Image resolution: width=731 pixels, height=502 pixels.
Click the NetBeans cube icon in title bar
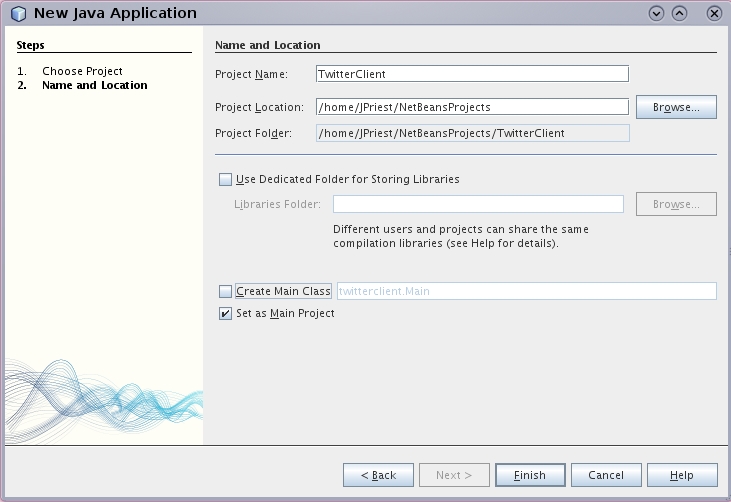click(18, 14)
